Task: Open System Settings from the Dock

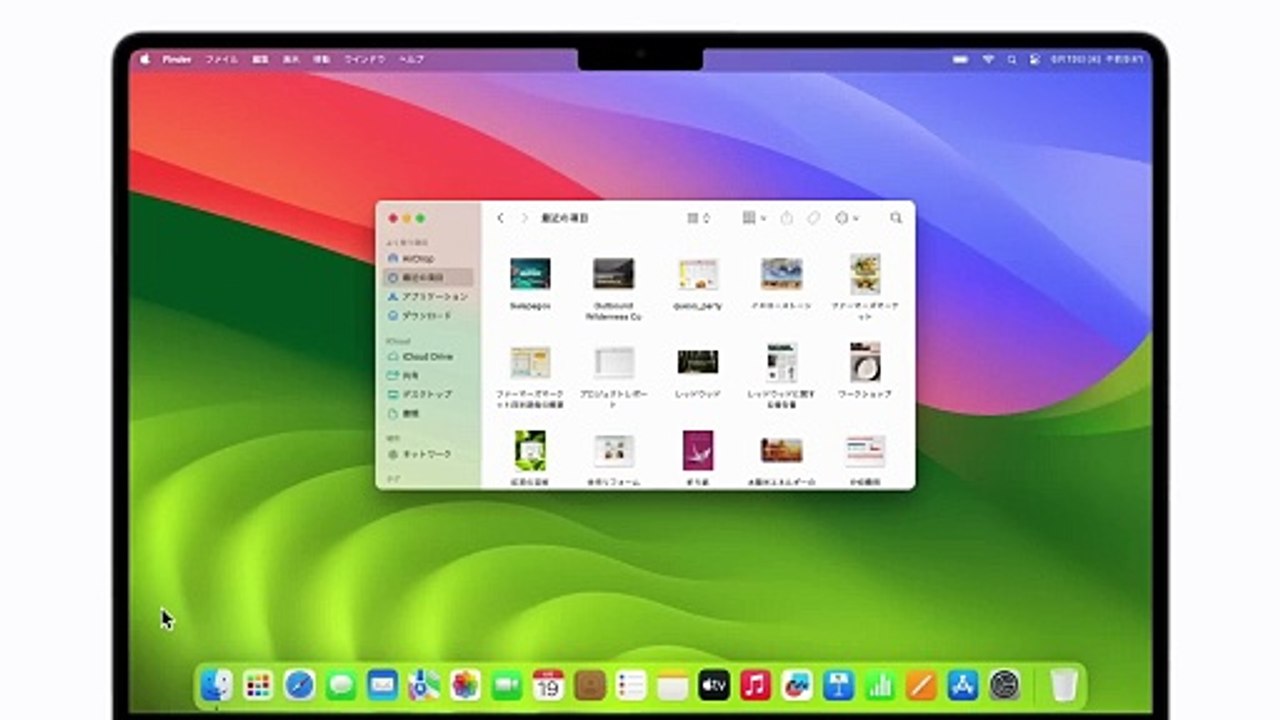Action: 1004,685
